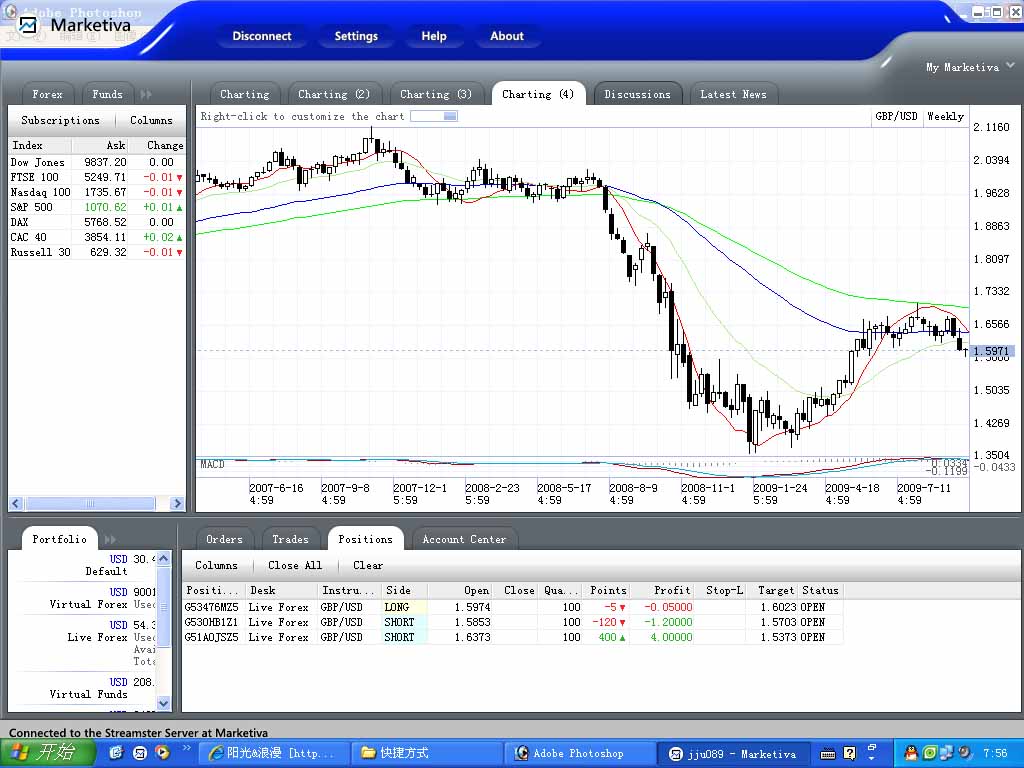Image resolution: width=1024 pixels, height=768 pixels.
Task: Click the Windows Media Player quick launch icon
Action: tap(162, 753)
